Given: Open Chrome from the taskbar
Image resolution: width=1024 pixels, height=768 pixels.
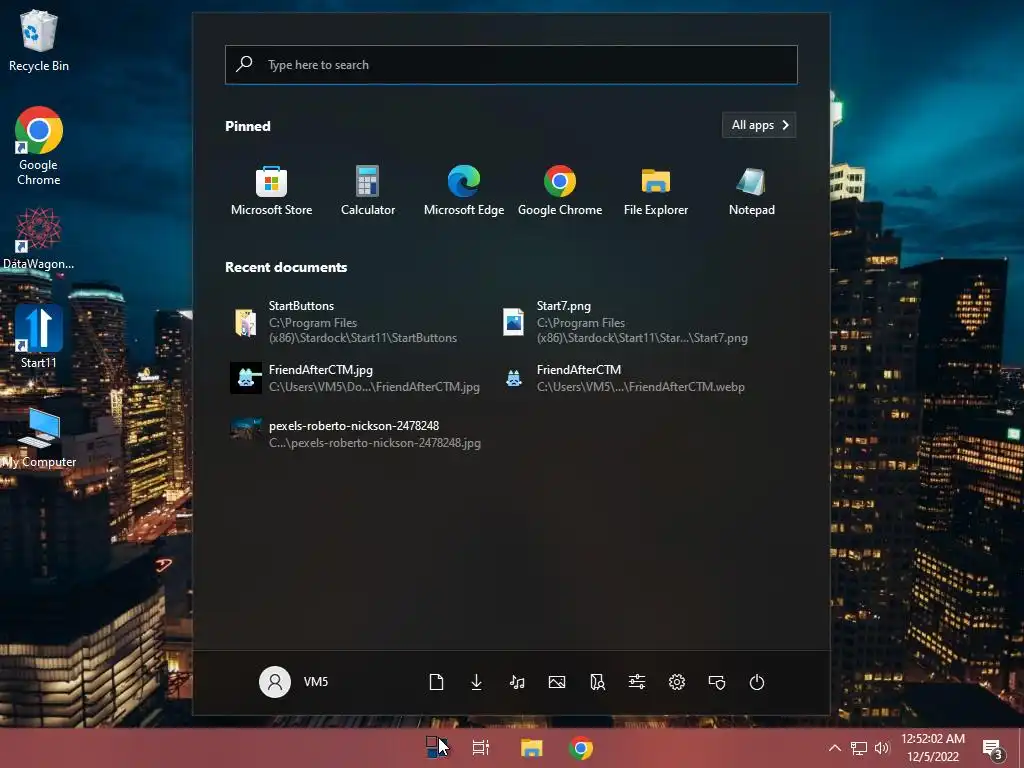Looking at the screenshot, I should tap(581, 747).
